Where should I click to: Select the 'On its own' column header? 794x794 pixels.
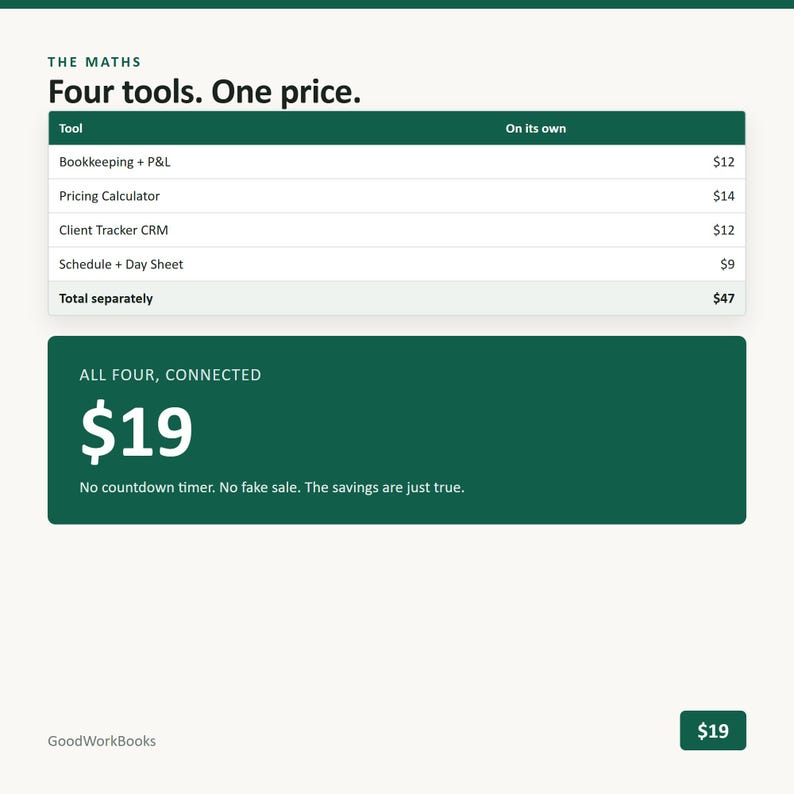[535, 129]
